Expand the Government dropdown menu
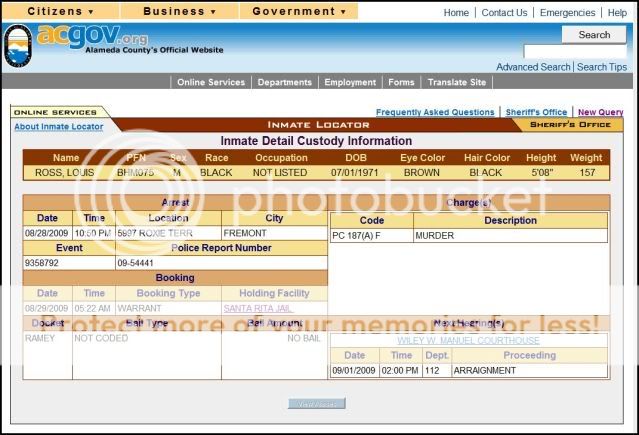 (x=298, y=12)
